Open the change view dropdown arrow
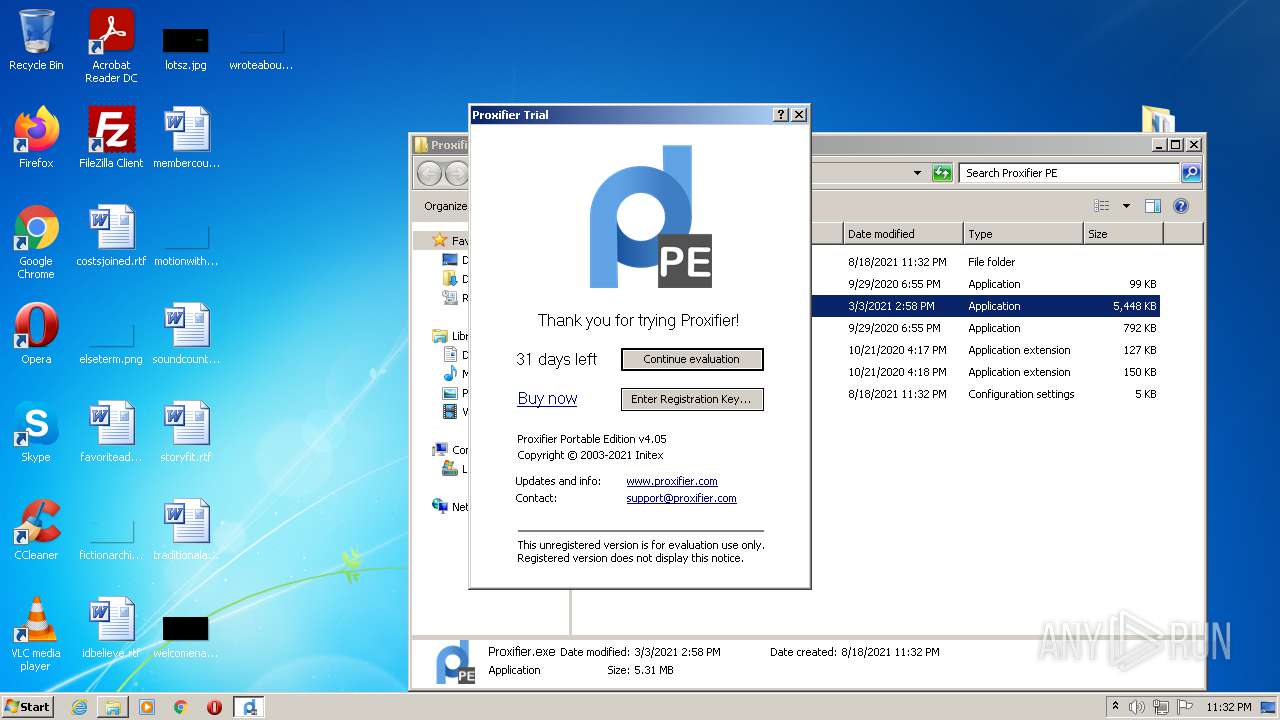 click(1126, 206)
